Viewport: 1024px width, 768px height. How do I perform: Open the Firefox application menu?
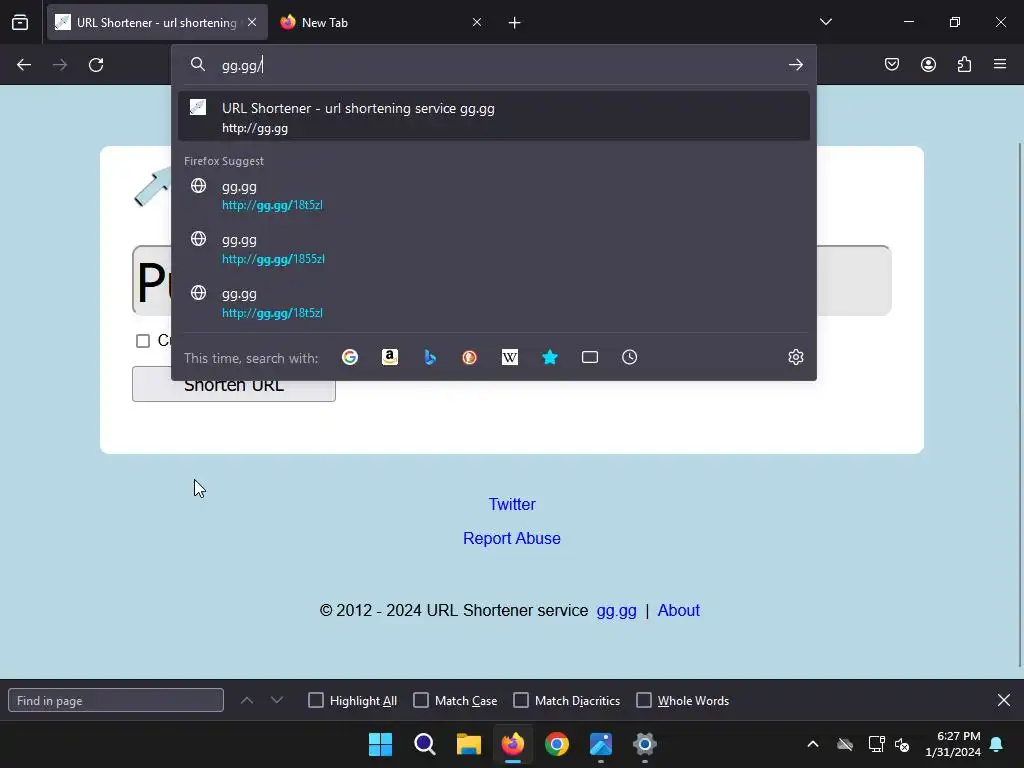[1000, 64]
